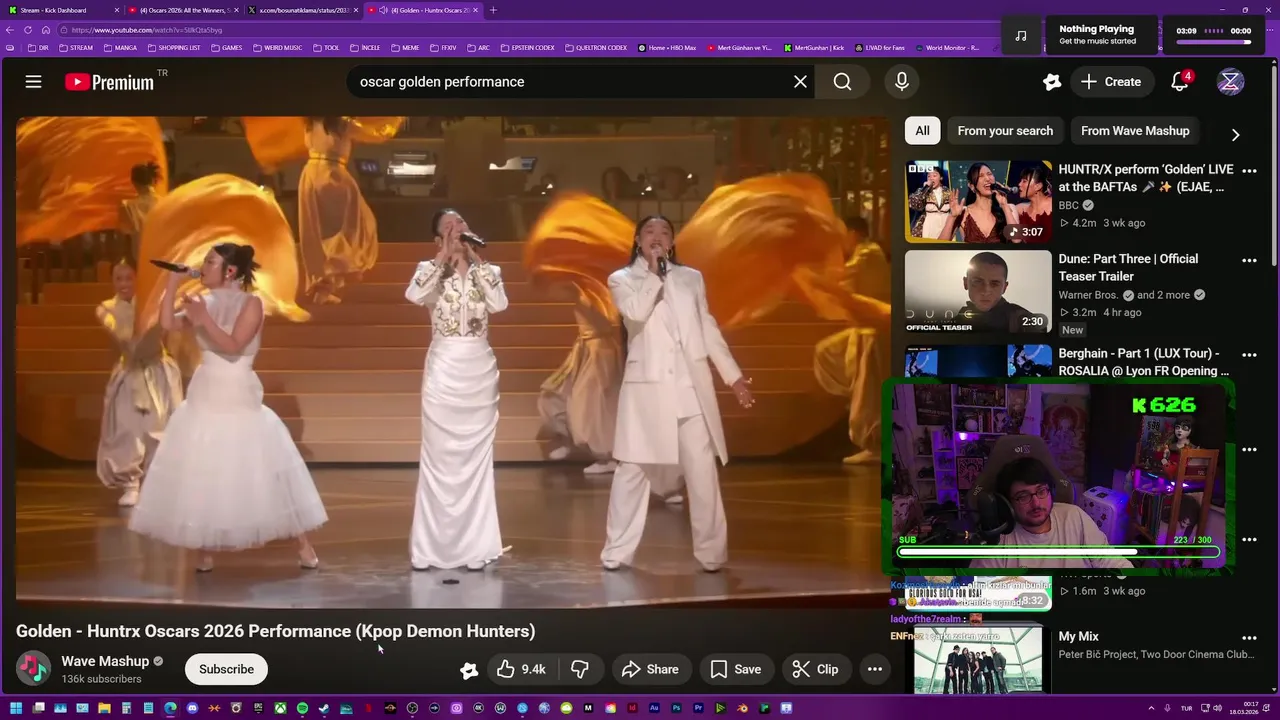Click music note icon in media widget
Image resolution: width=1280 pixels, height=720 pixels.
pos(1021,35)
